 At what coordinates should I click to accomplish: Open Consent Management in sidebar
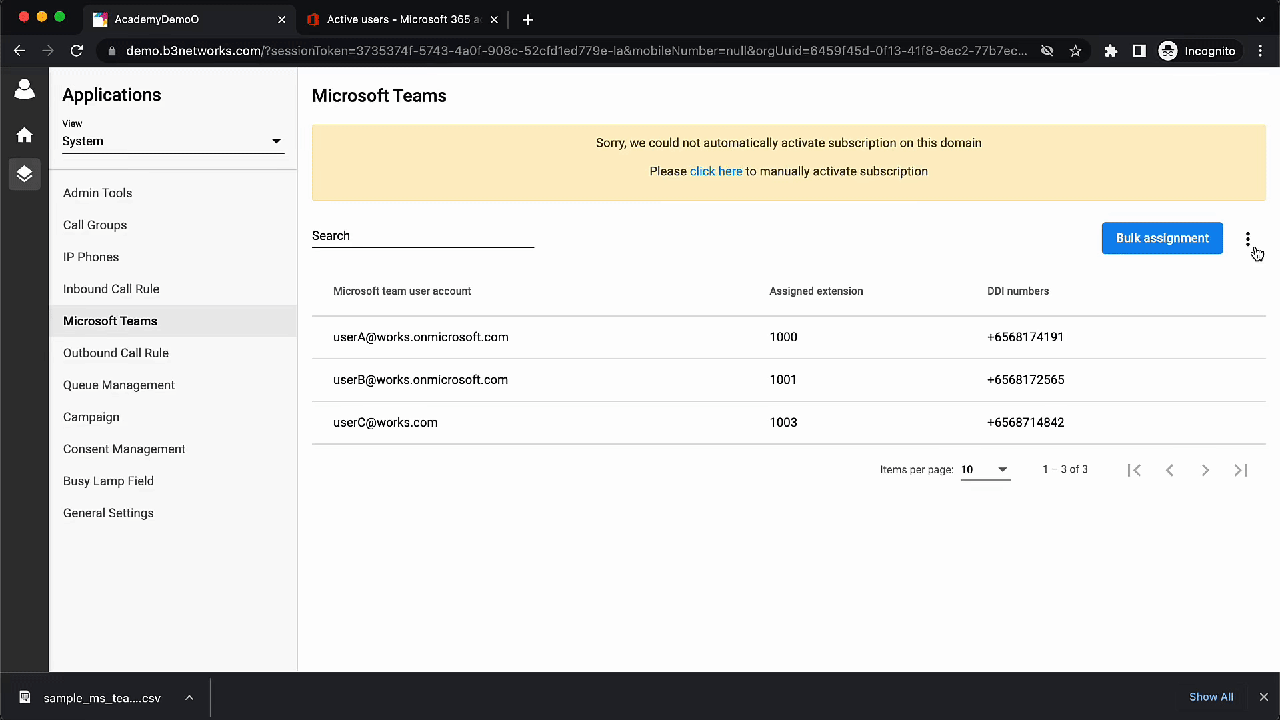[x=172, y=449]
